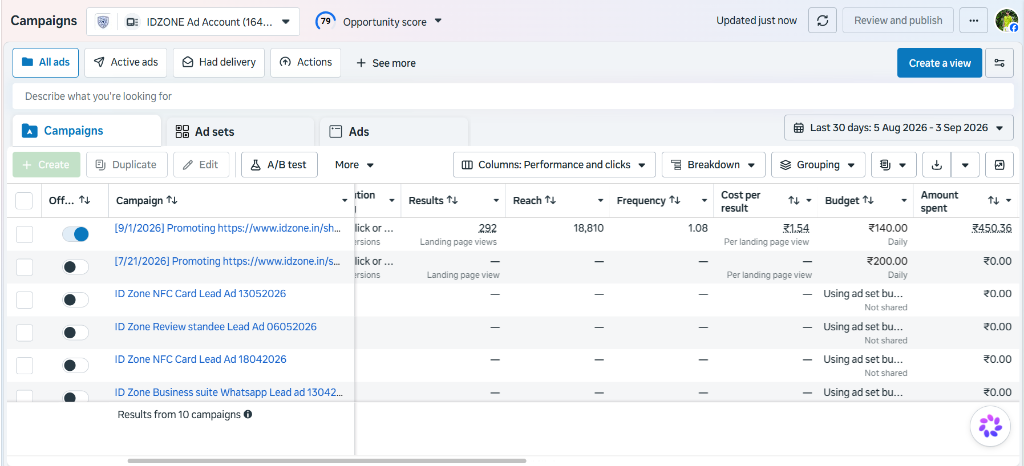Open the three-dots more options menu

(x=974, y=20)
